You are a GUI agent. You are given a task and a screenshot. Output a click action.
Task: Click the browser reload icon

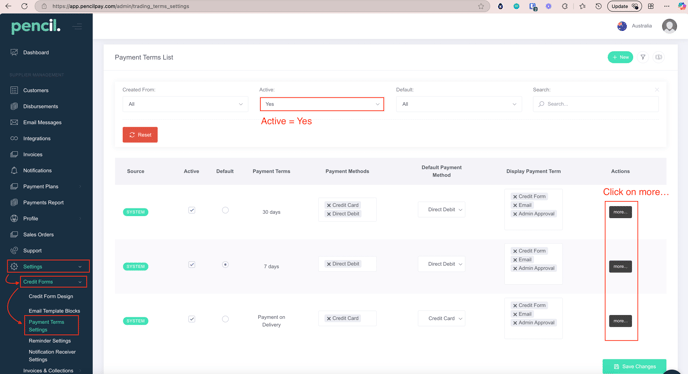click(25, 6)
